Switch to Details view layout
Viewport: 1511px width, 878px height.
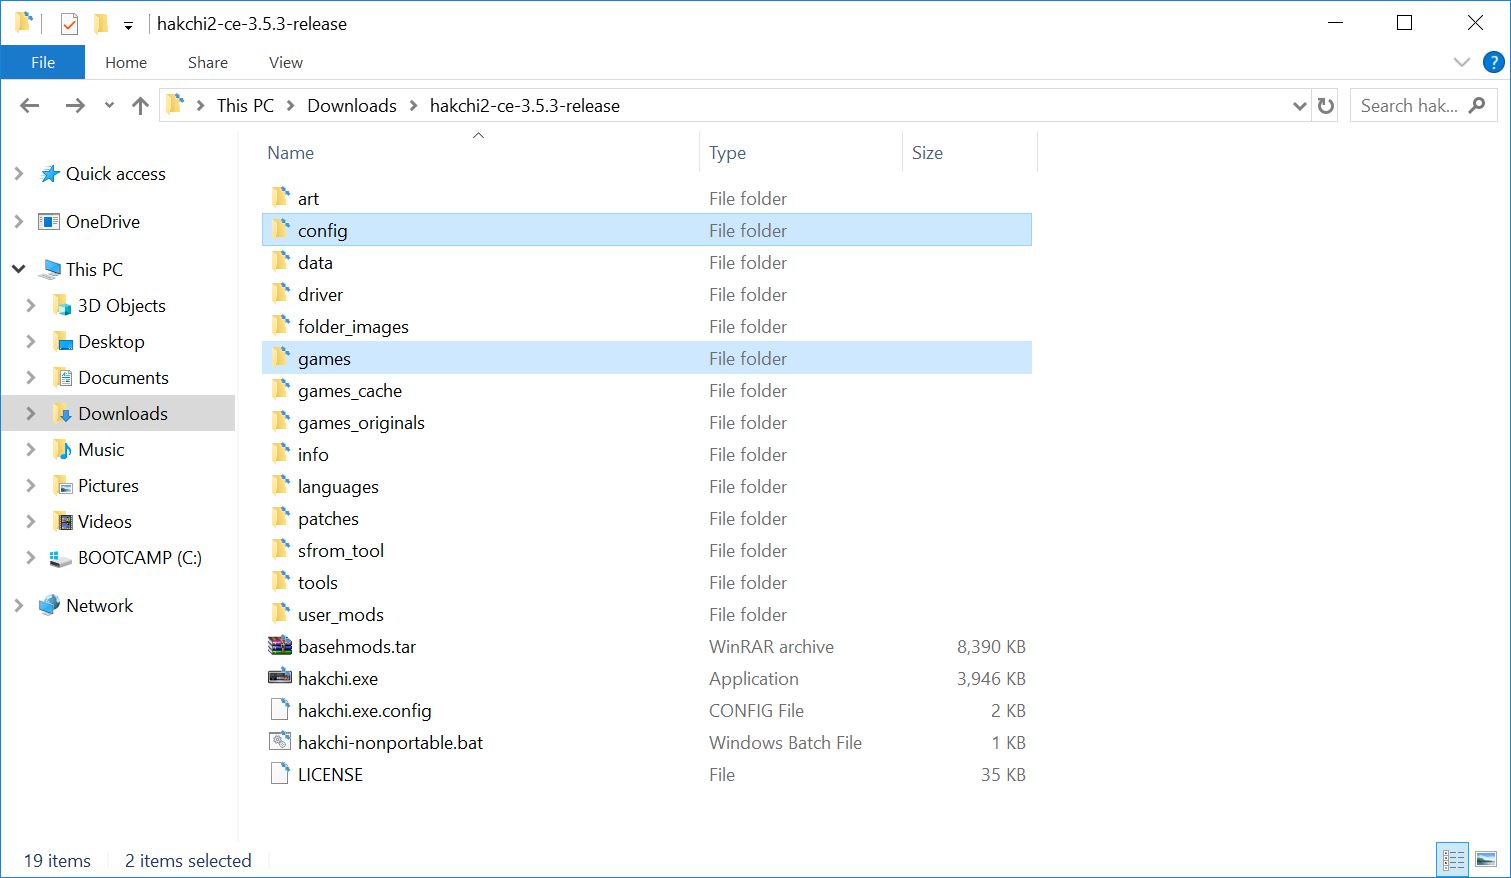pyautogui.click(x=1453, y=859)
